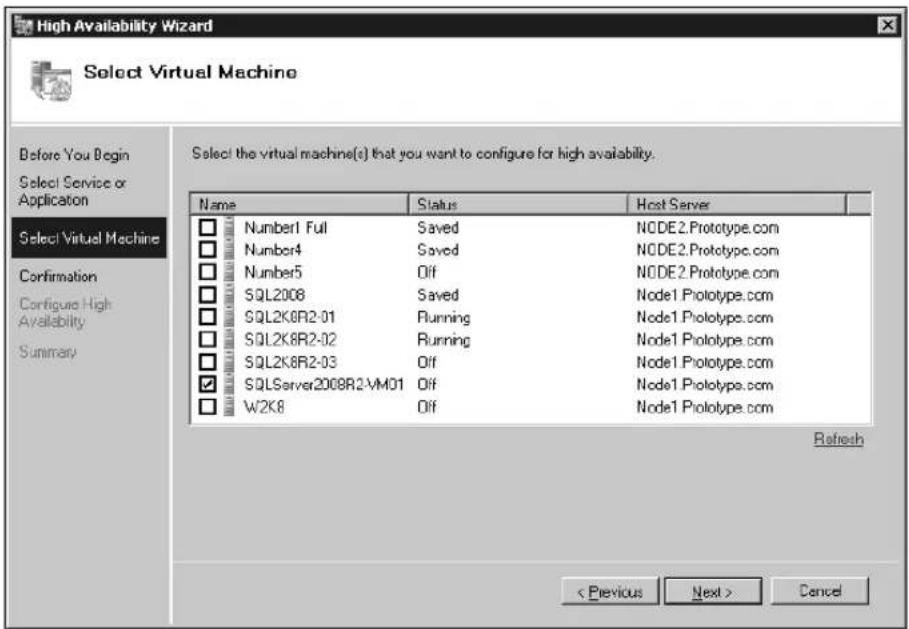Viewport: 909px width, 629px height.
Task: Select the SQL2K8R2-01 checkbox
Action: 208,317
